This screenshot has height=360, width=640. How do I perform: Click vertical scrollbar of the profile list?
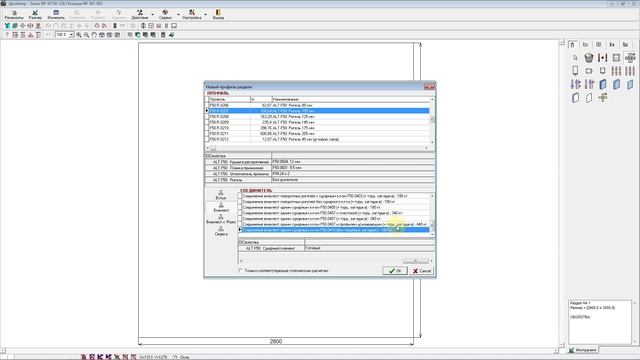point(432,120)
